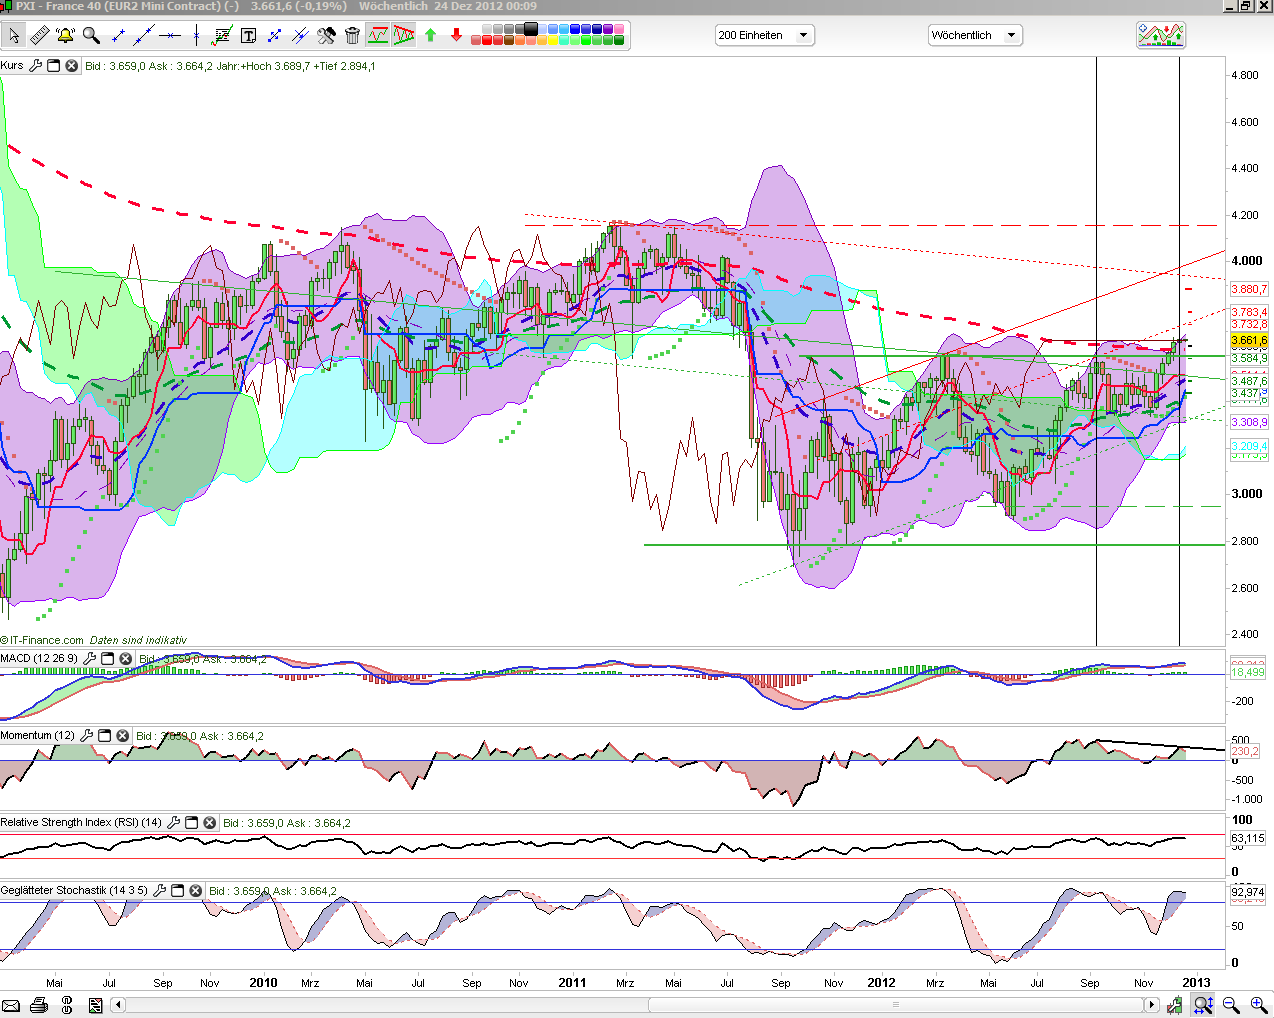The height and width of the screenshot is (1018, 1274).
Task: Remove the MACD indicator panel
Action: pyautogui.click(x=126, y=658)
